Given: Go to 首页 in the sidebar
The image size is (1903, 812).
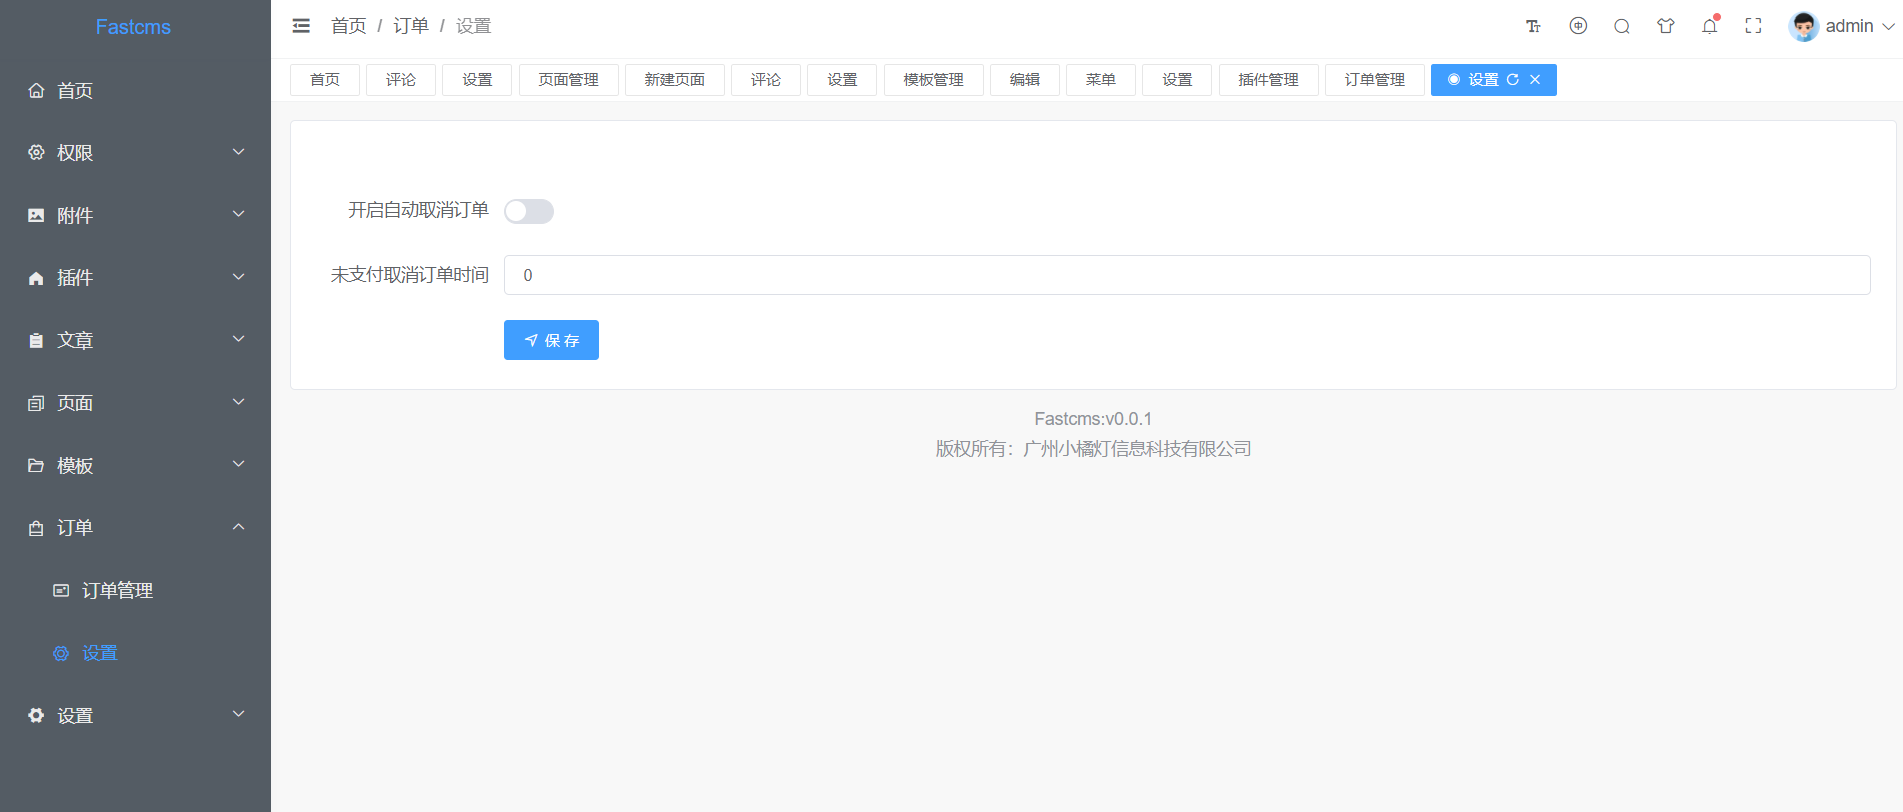Looking at the screenshot, I should [x=135, y=90].
